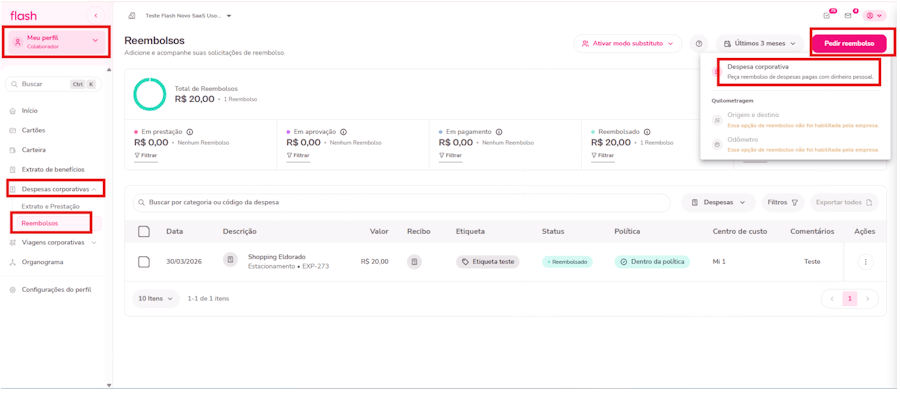Go to Início in the sidebar
The image size is (900, 399).
click(x=29, y=111)
